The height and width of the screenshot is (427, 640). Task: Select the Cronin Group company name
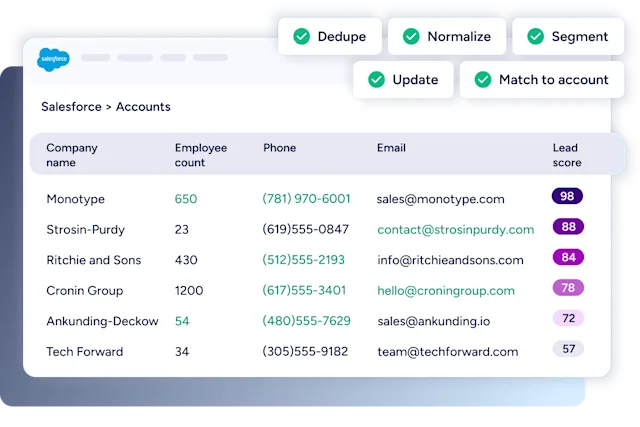click(85, 291)
